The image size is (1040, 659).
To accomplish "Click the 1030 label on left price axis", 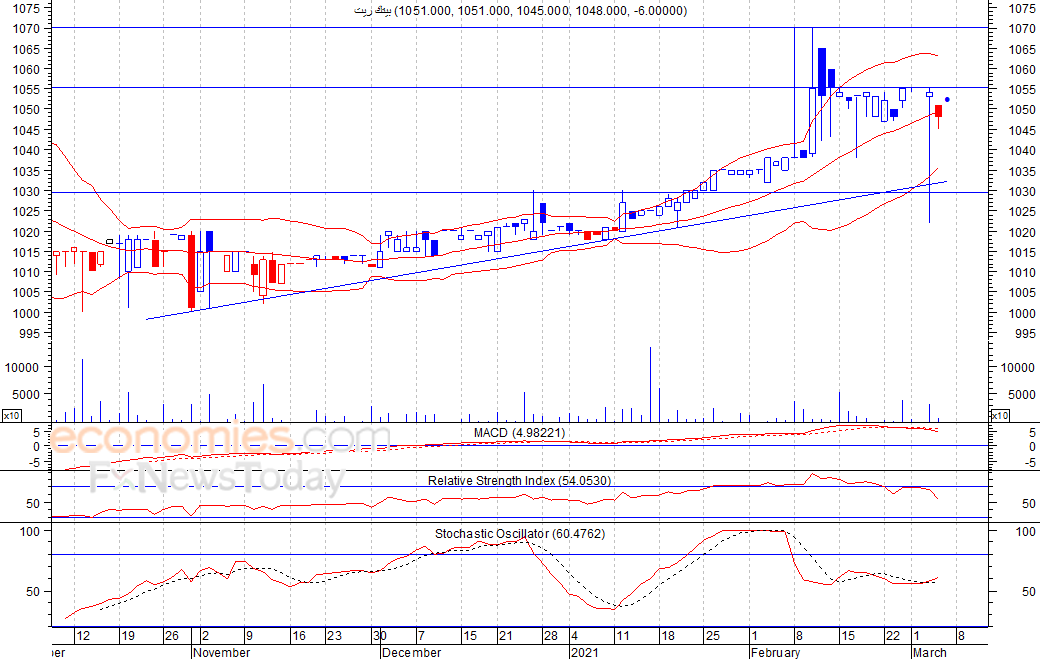I will pyautogui.click(x=27, y=191).
